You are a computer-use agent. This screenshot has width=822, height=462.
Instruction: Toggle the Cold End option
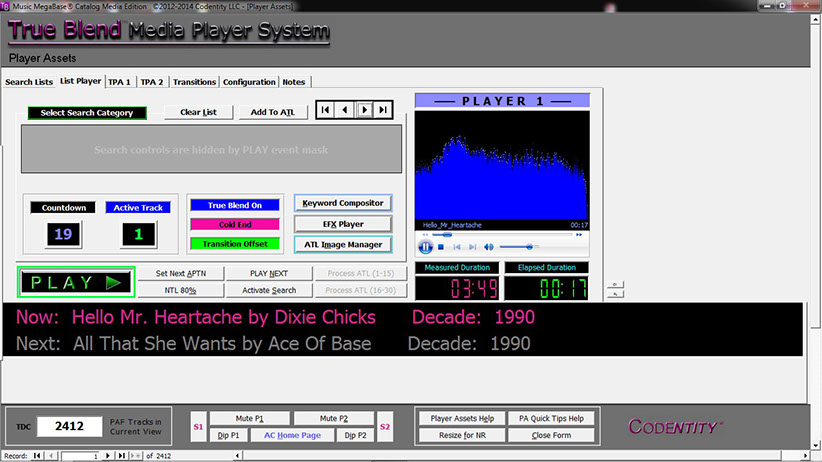(234, 224)
